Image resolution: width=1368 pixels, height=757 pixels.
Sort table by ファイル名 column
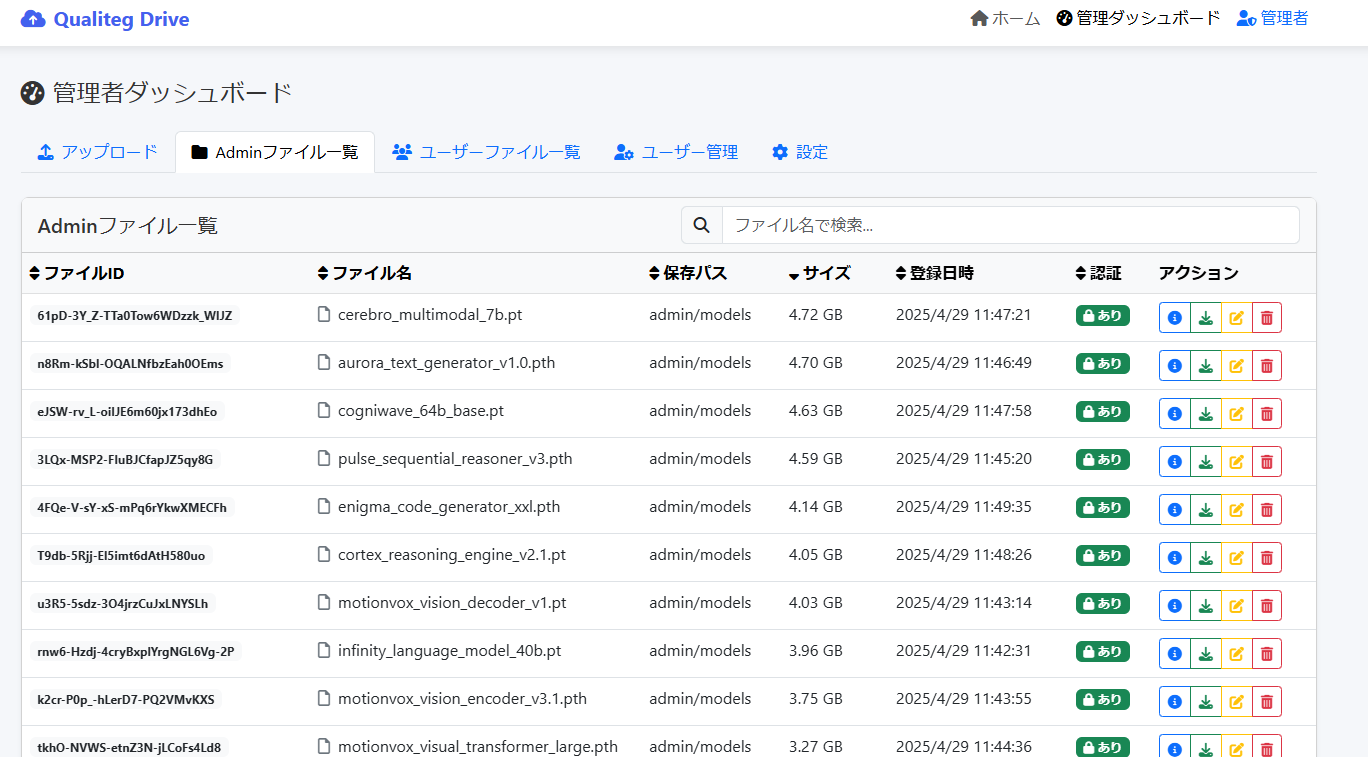pyautogui.click(x=364, y=273)
